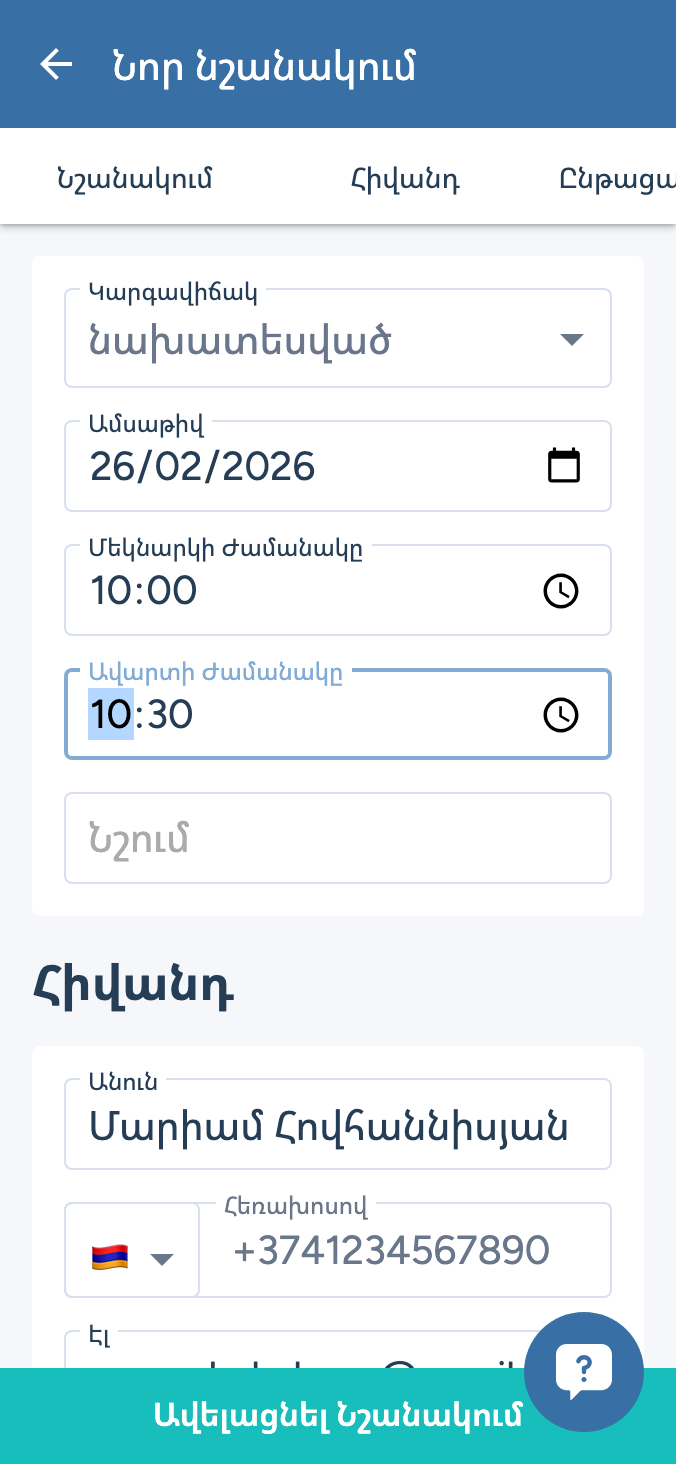Open the Նախատեսված status combo box
676x1464 pixels.
click(x=300, y=341)
